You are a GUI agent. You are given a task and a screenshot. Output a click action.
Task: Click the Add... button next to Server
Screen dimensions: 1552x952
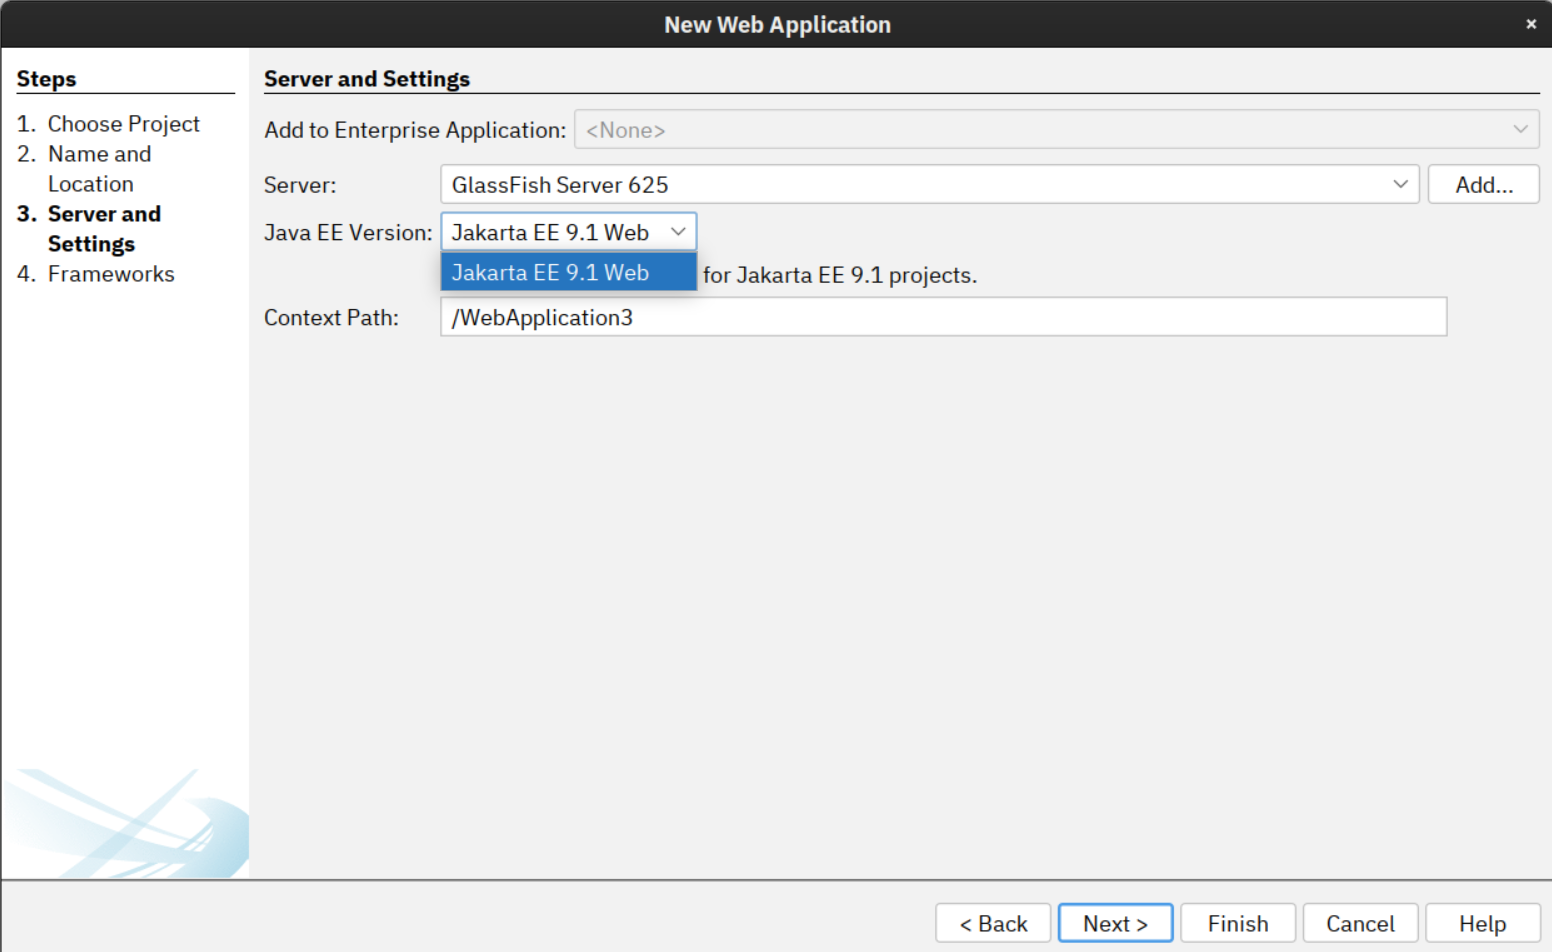pyautogui.click(x=1484, y=184)
